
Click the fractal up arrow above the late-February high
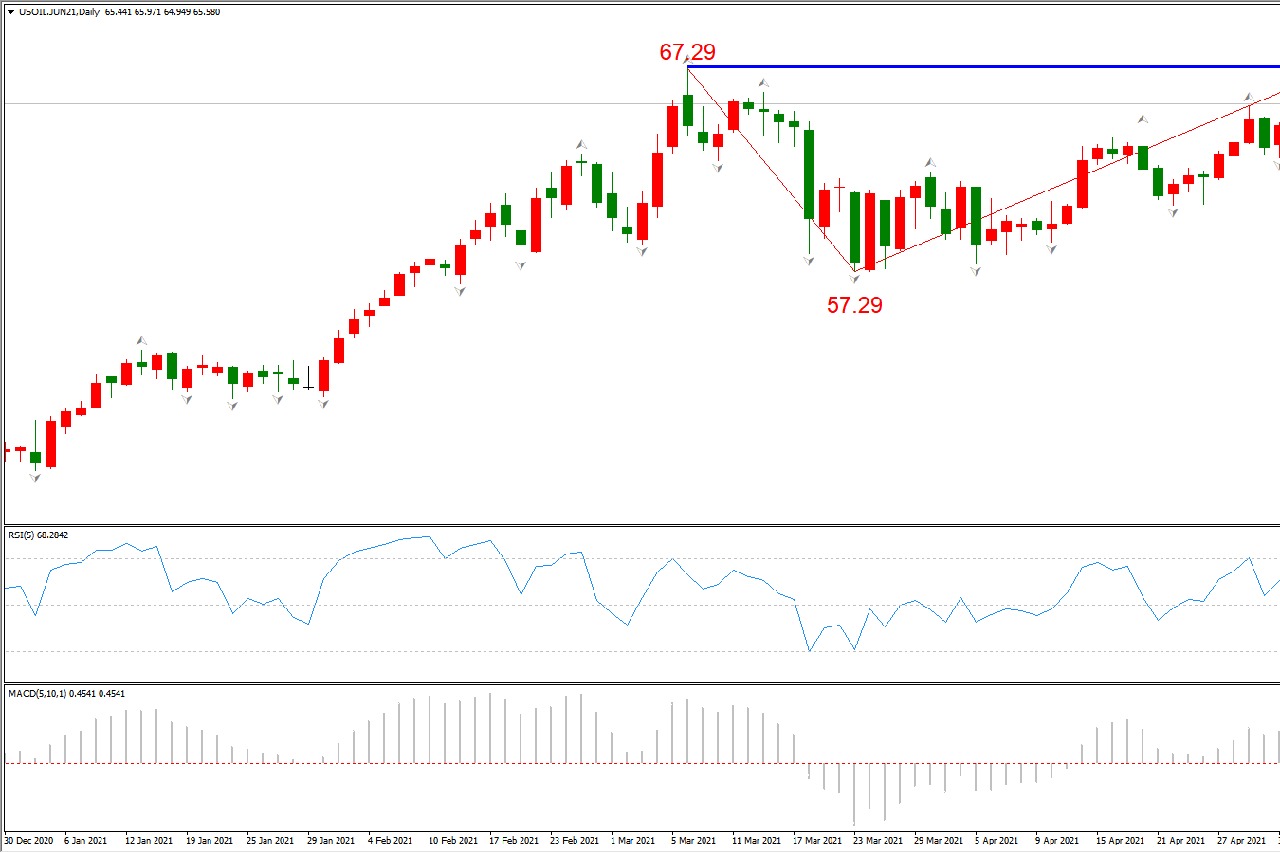(581, 145)
